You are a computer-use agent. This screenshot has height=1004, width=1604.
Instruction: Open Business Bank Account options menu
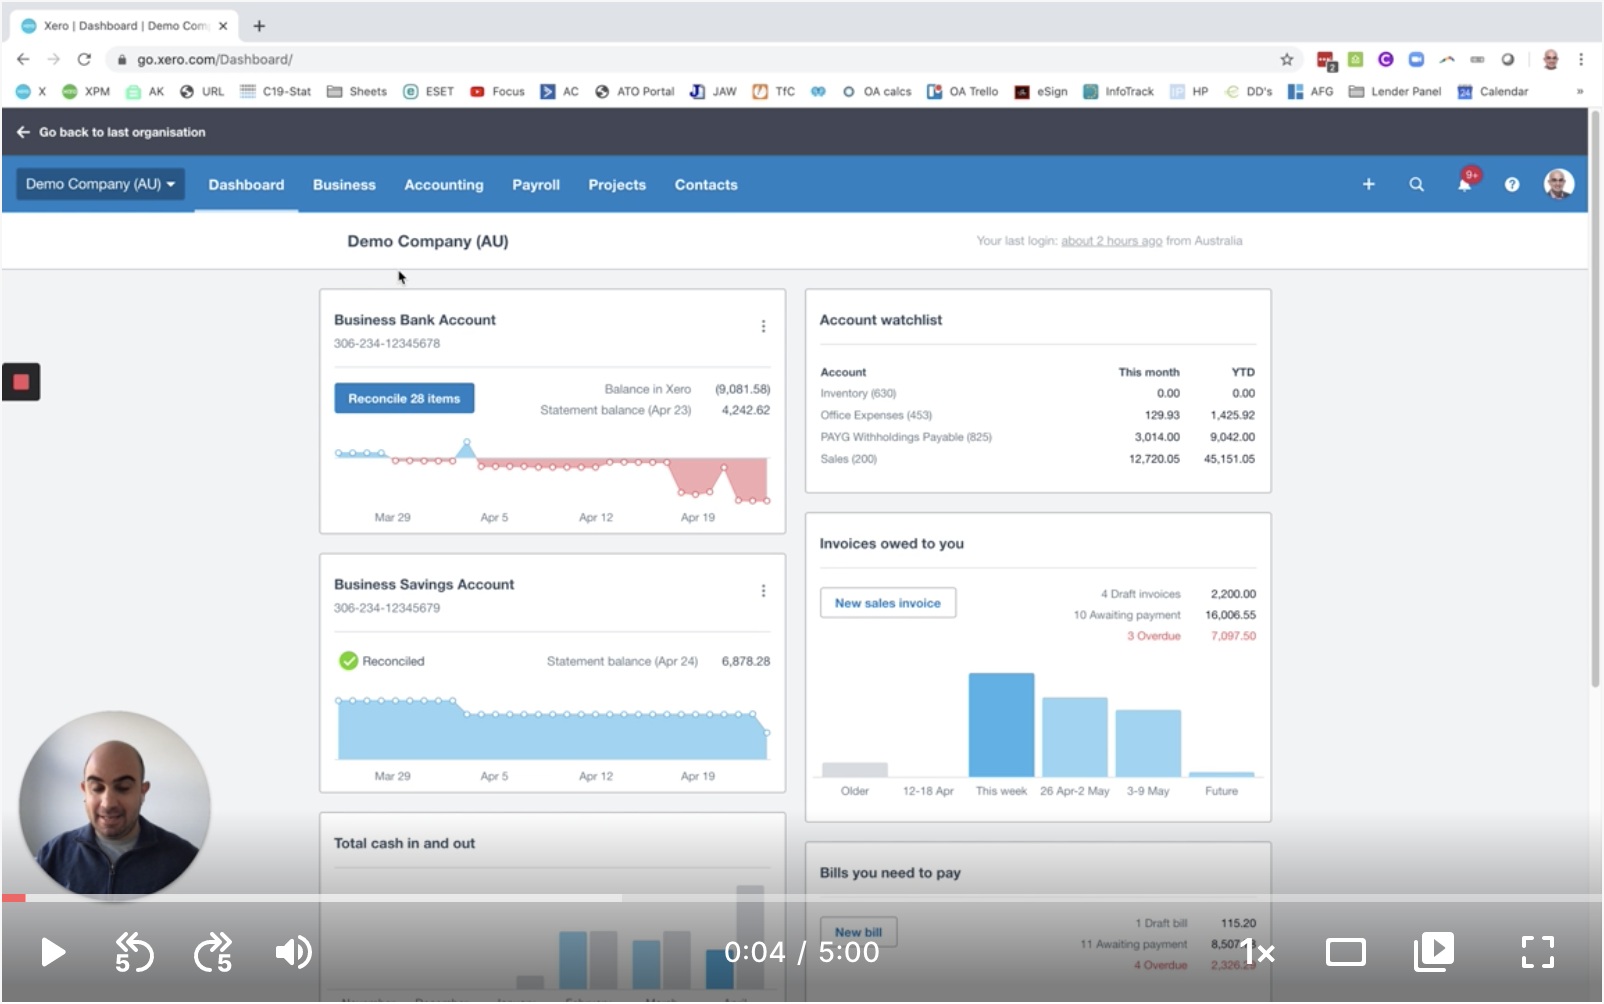point(763,326)
